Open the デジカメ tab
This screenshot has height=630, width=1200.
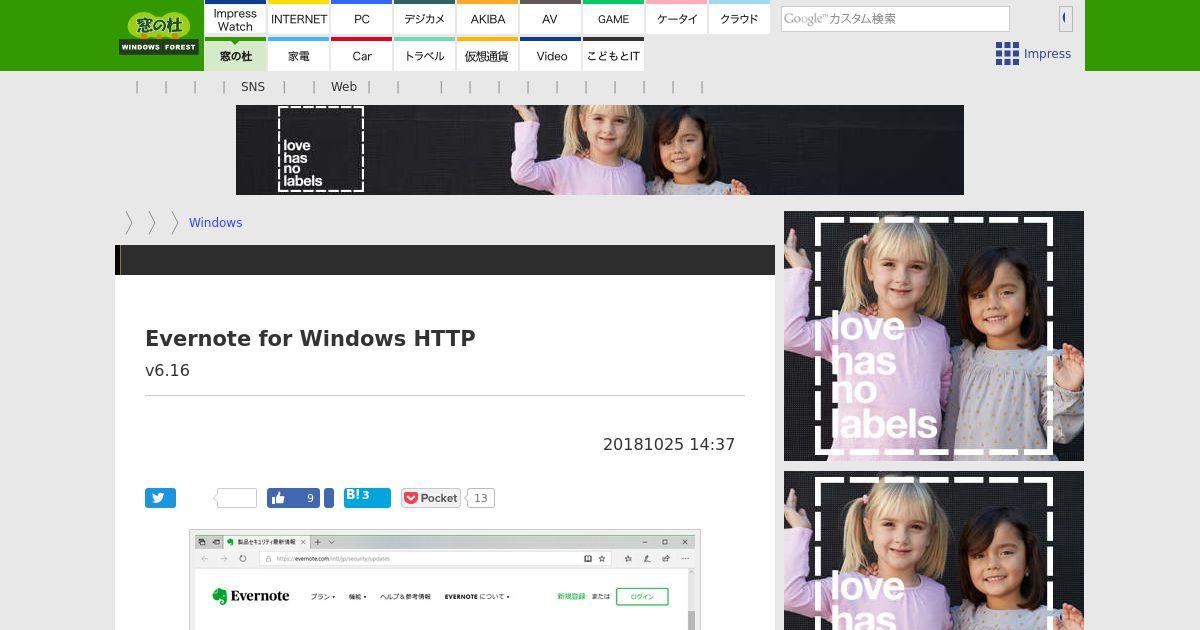click(425, 18)
